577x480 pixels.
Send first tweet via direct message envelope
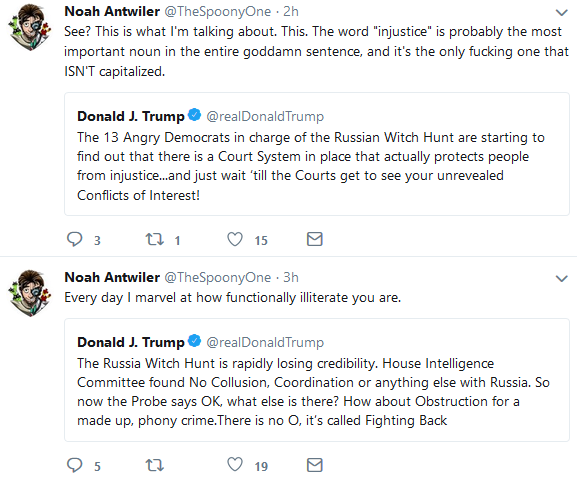point(315,239)
